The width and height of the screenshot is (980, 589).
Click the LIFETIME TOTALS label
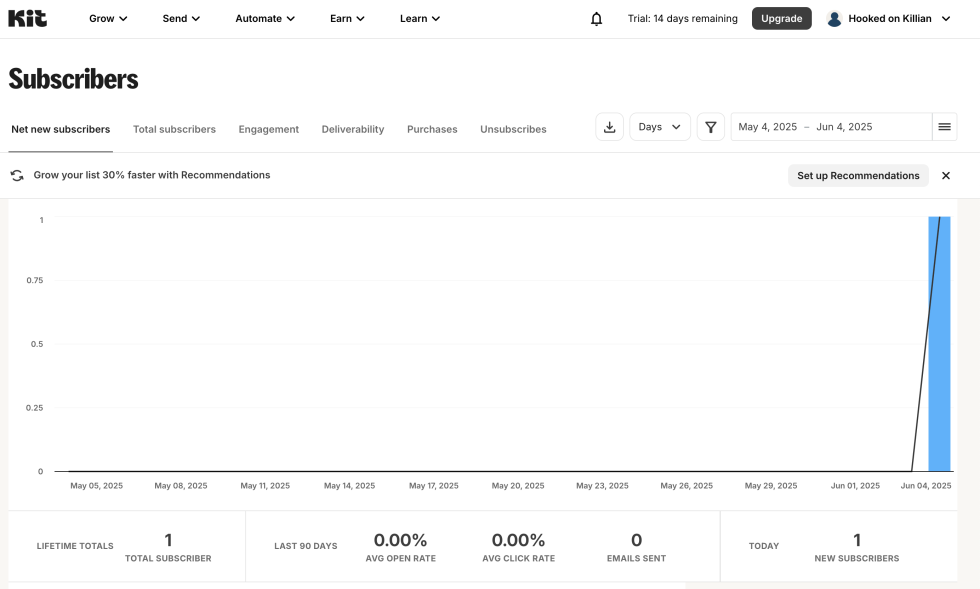pyautogui.click(x=75, y=546)
